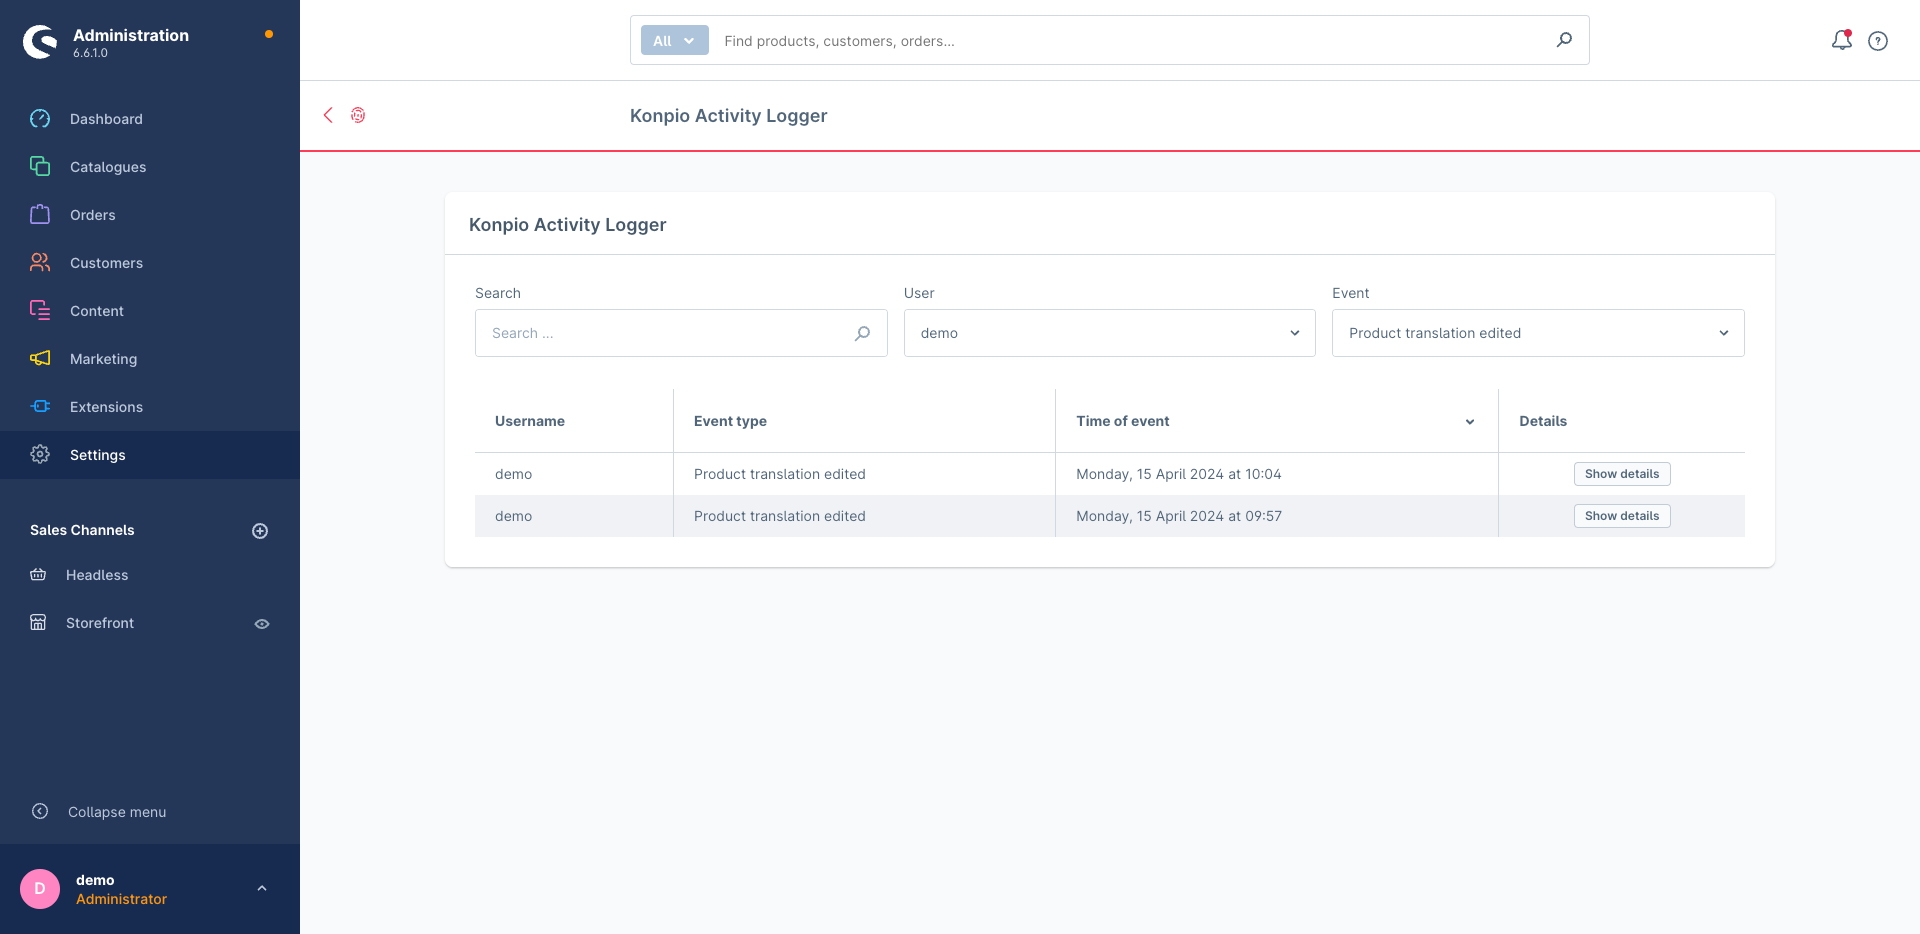Click the Orders bag icon

[x=40, y=214]
